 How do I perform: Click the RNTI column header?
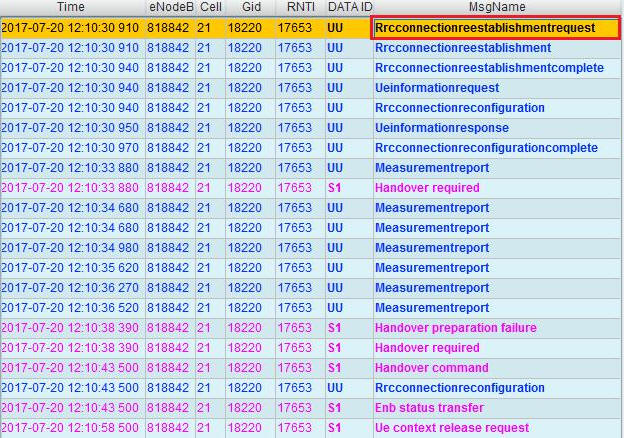(x=300, y=7)
